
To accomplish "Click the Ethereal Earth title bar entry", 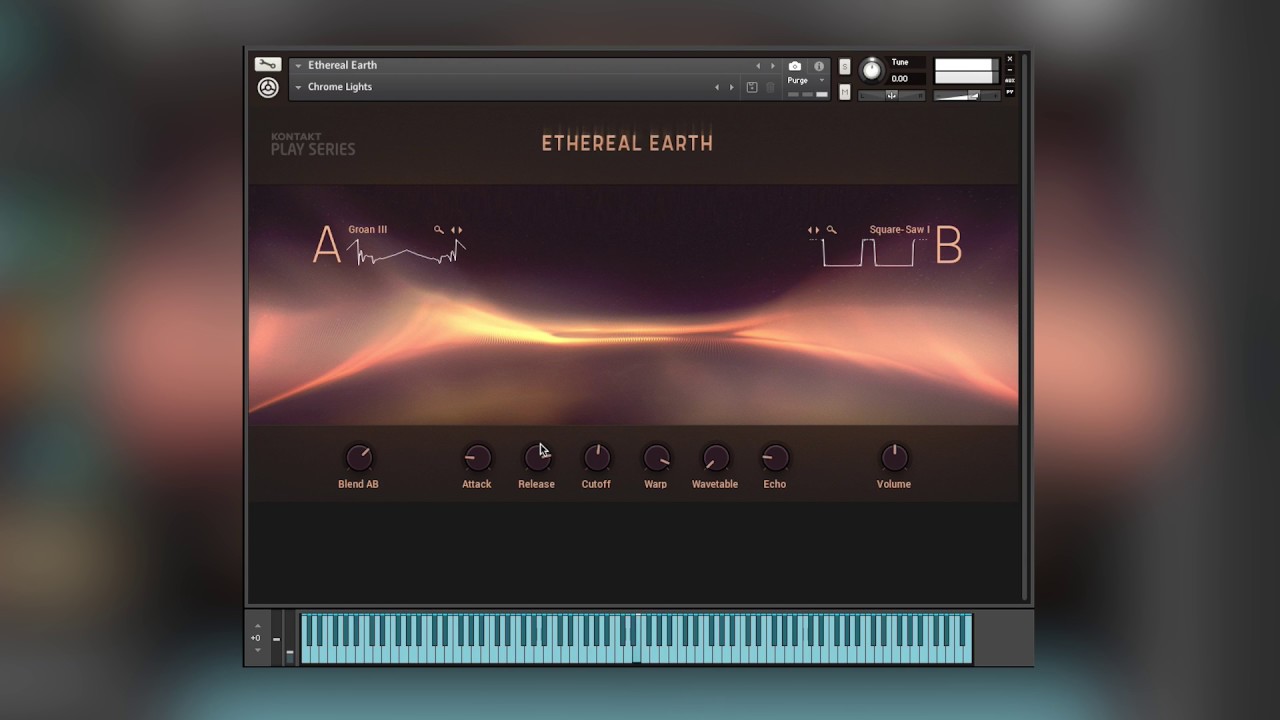I will 343,65.
